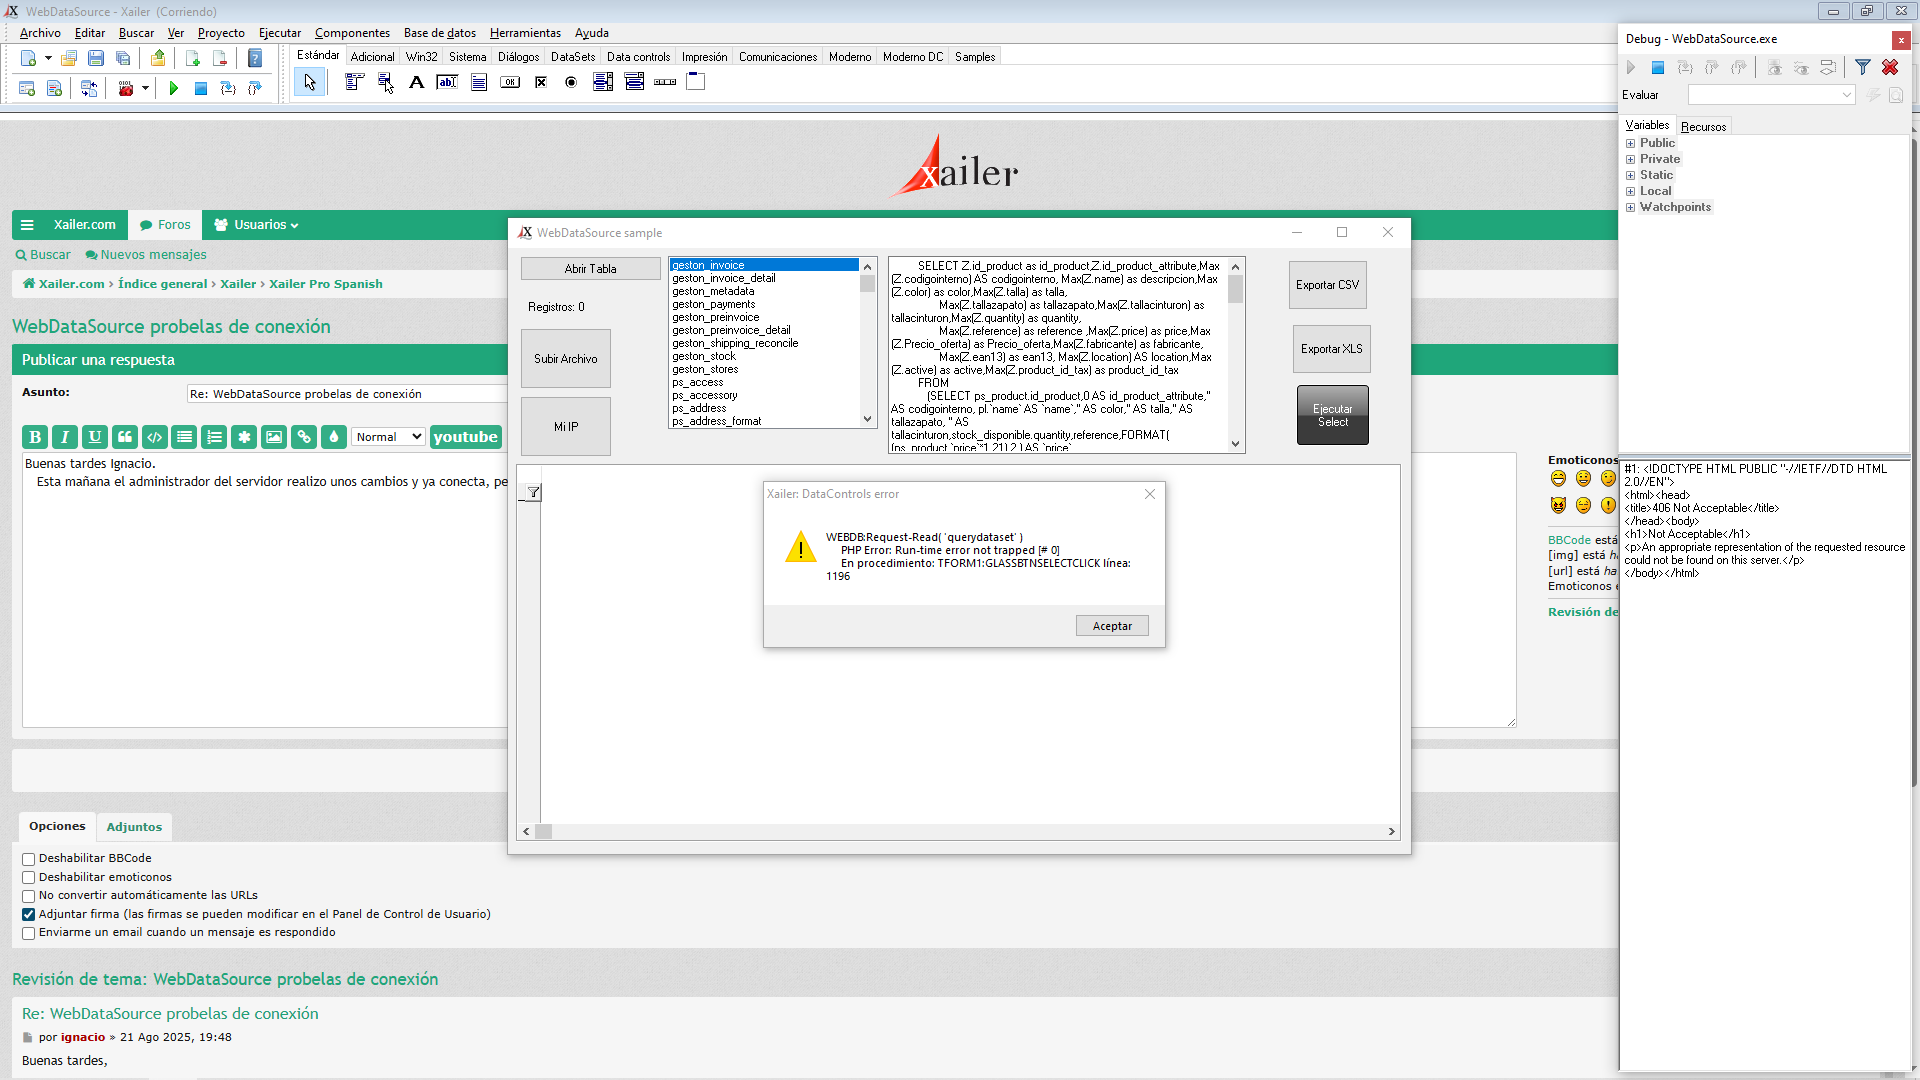Screen dimensions: 1920x1080
Task: Click the Abrir Tabla button
Action: (590, 269)
